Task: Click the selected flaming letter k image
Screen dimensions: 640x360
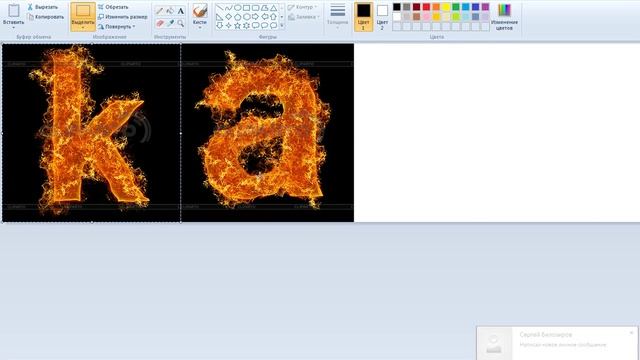Action: pos(91,133)
